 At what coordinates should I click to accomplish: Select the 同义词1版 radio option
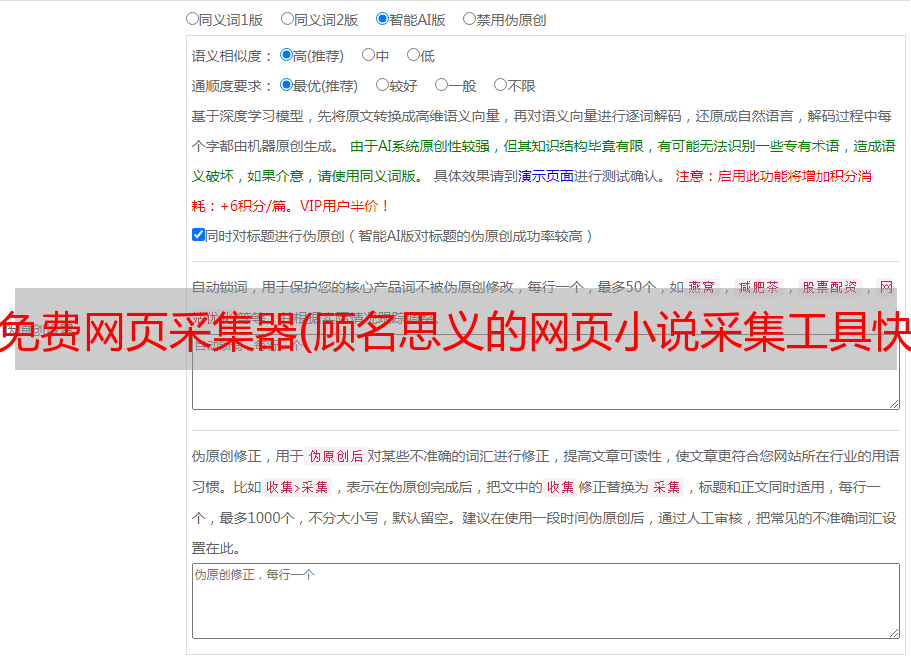tap(192, 19)
